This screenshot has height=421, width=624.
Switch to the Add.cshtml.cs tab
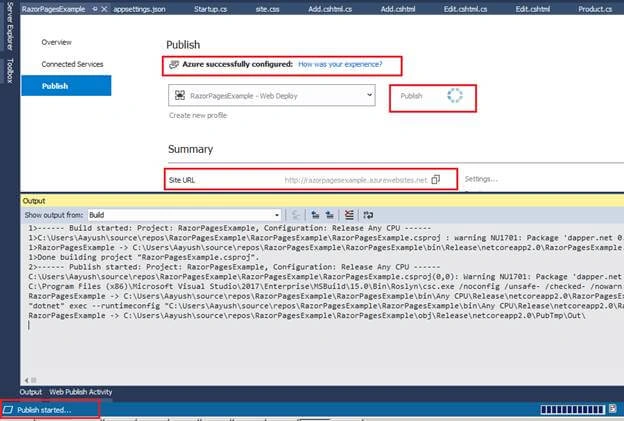(330, 9)
